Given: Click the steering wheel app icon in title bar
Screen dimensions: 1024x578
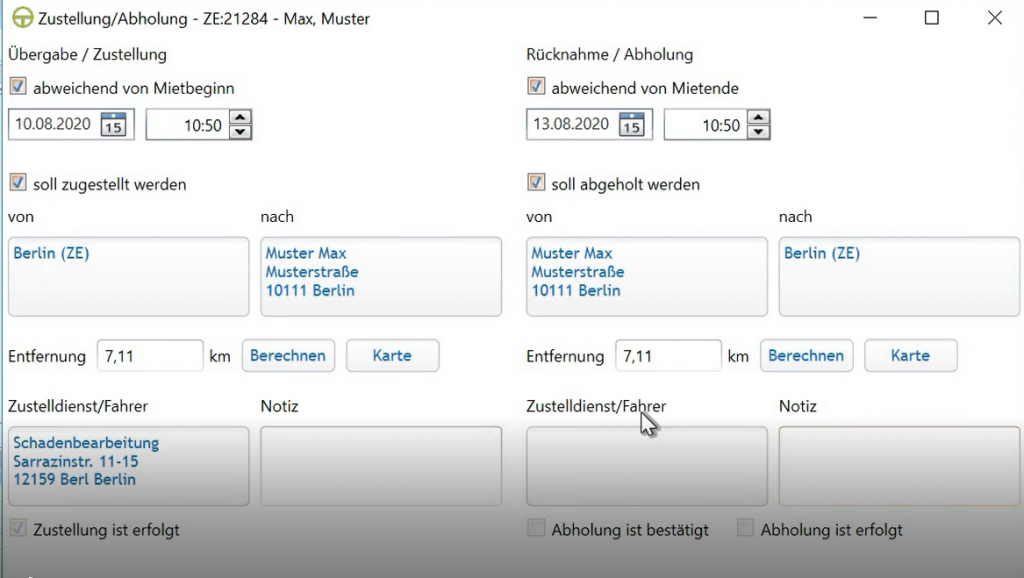Looking at the screenshot, I should [22, 18].
